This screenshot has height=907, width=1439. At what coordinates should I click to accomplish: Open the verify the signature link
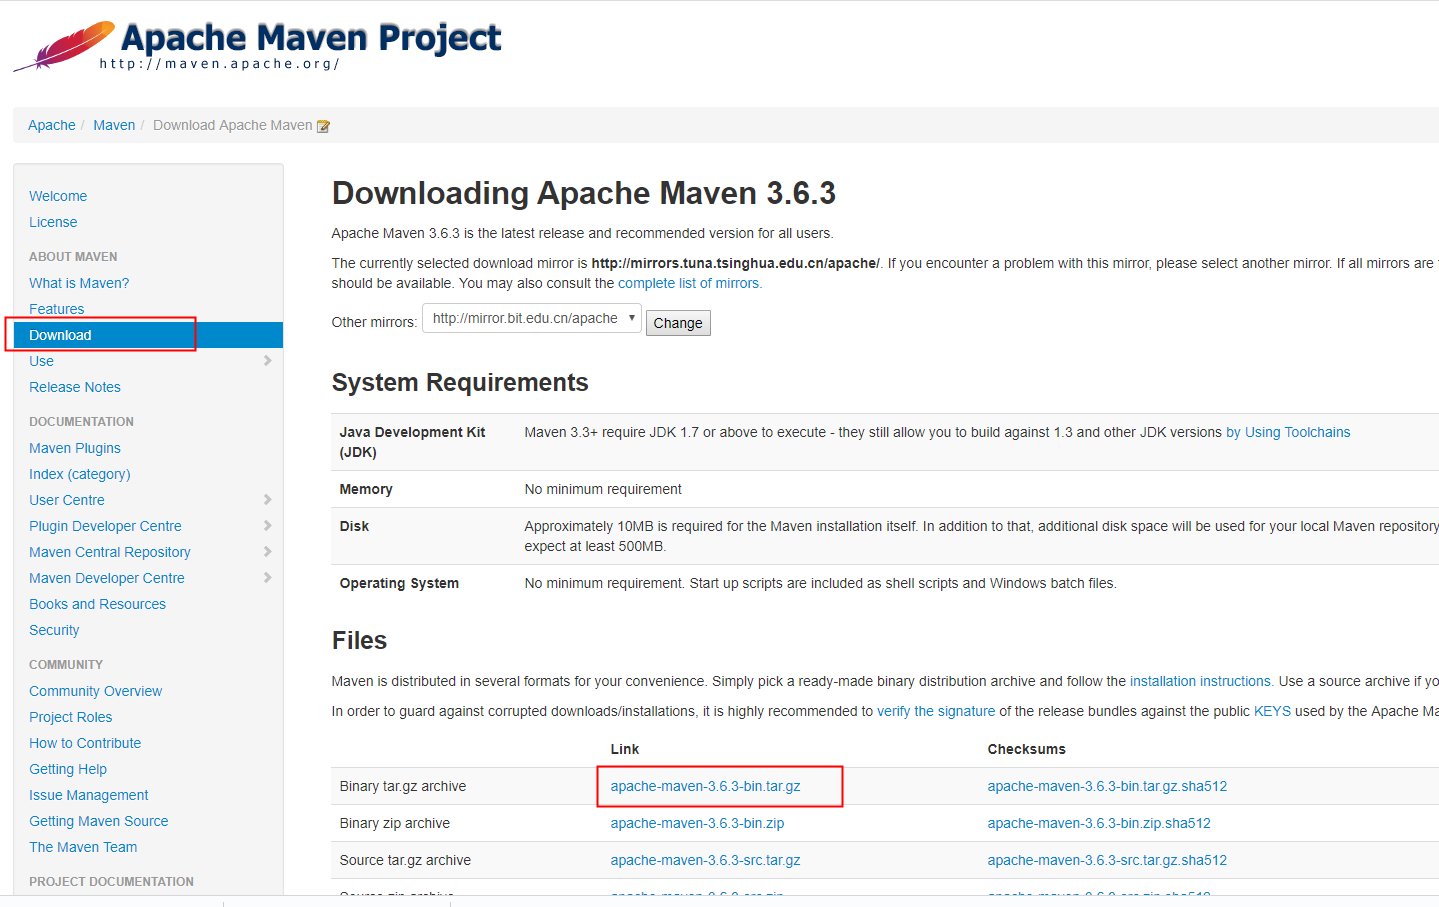[x=936, y=711]
